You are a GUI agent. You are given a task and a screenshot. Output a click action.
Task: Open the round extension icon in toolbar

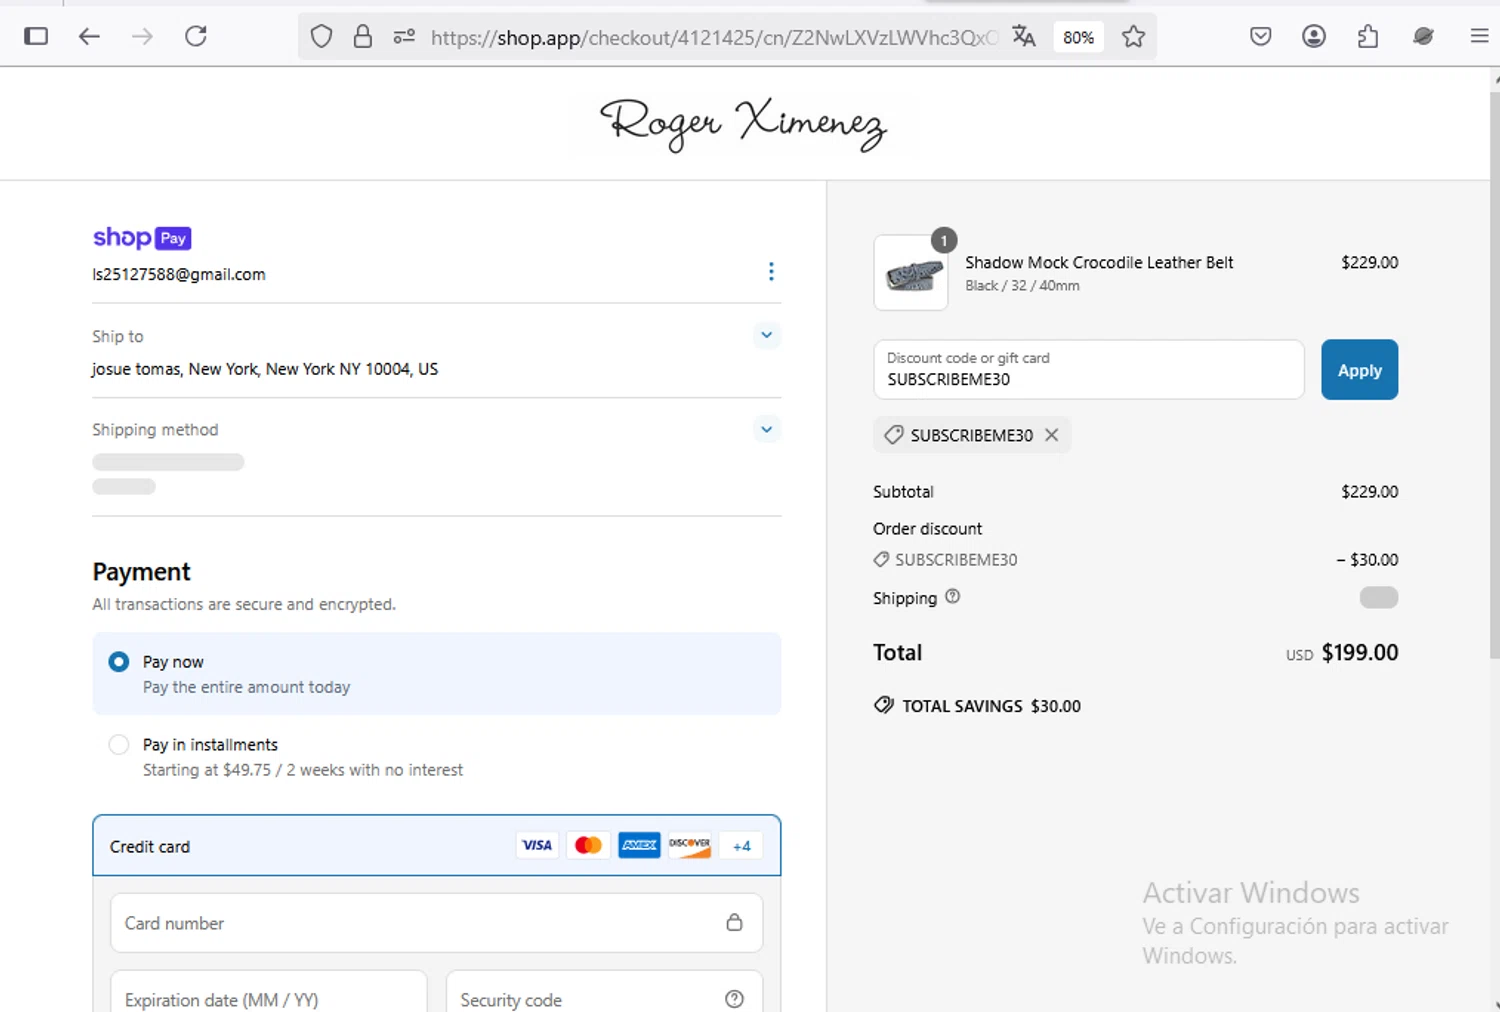point(1423,37)
